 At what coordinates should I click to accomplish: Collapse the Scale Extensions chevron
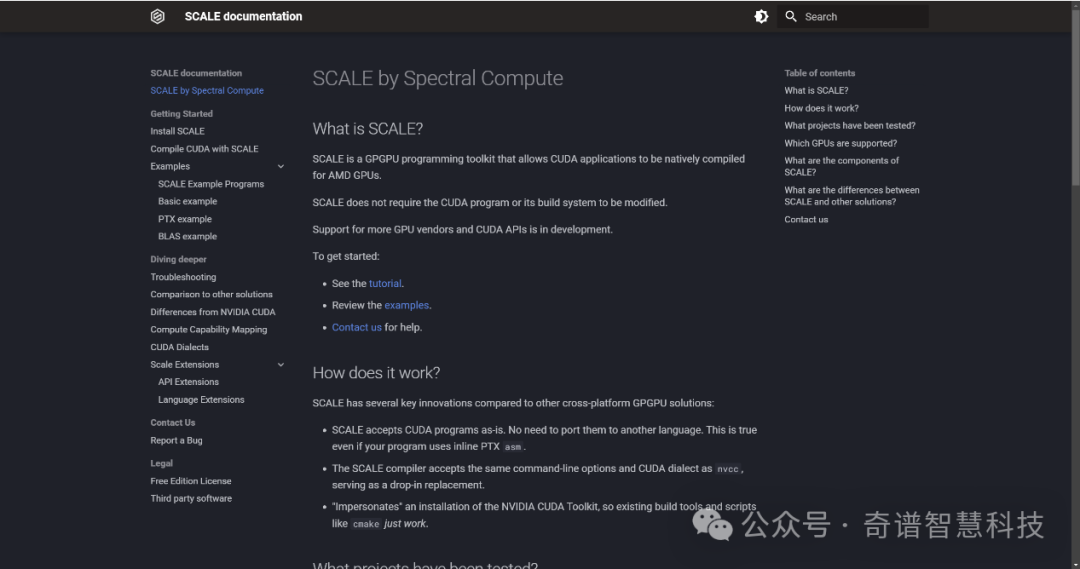click(x=281, y=365)
